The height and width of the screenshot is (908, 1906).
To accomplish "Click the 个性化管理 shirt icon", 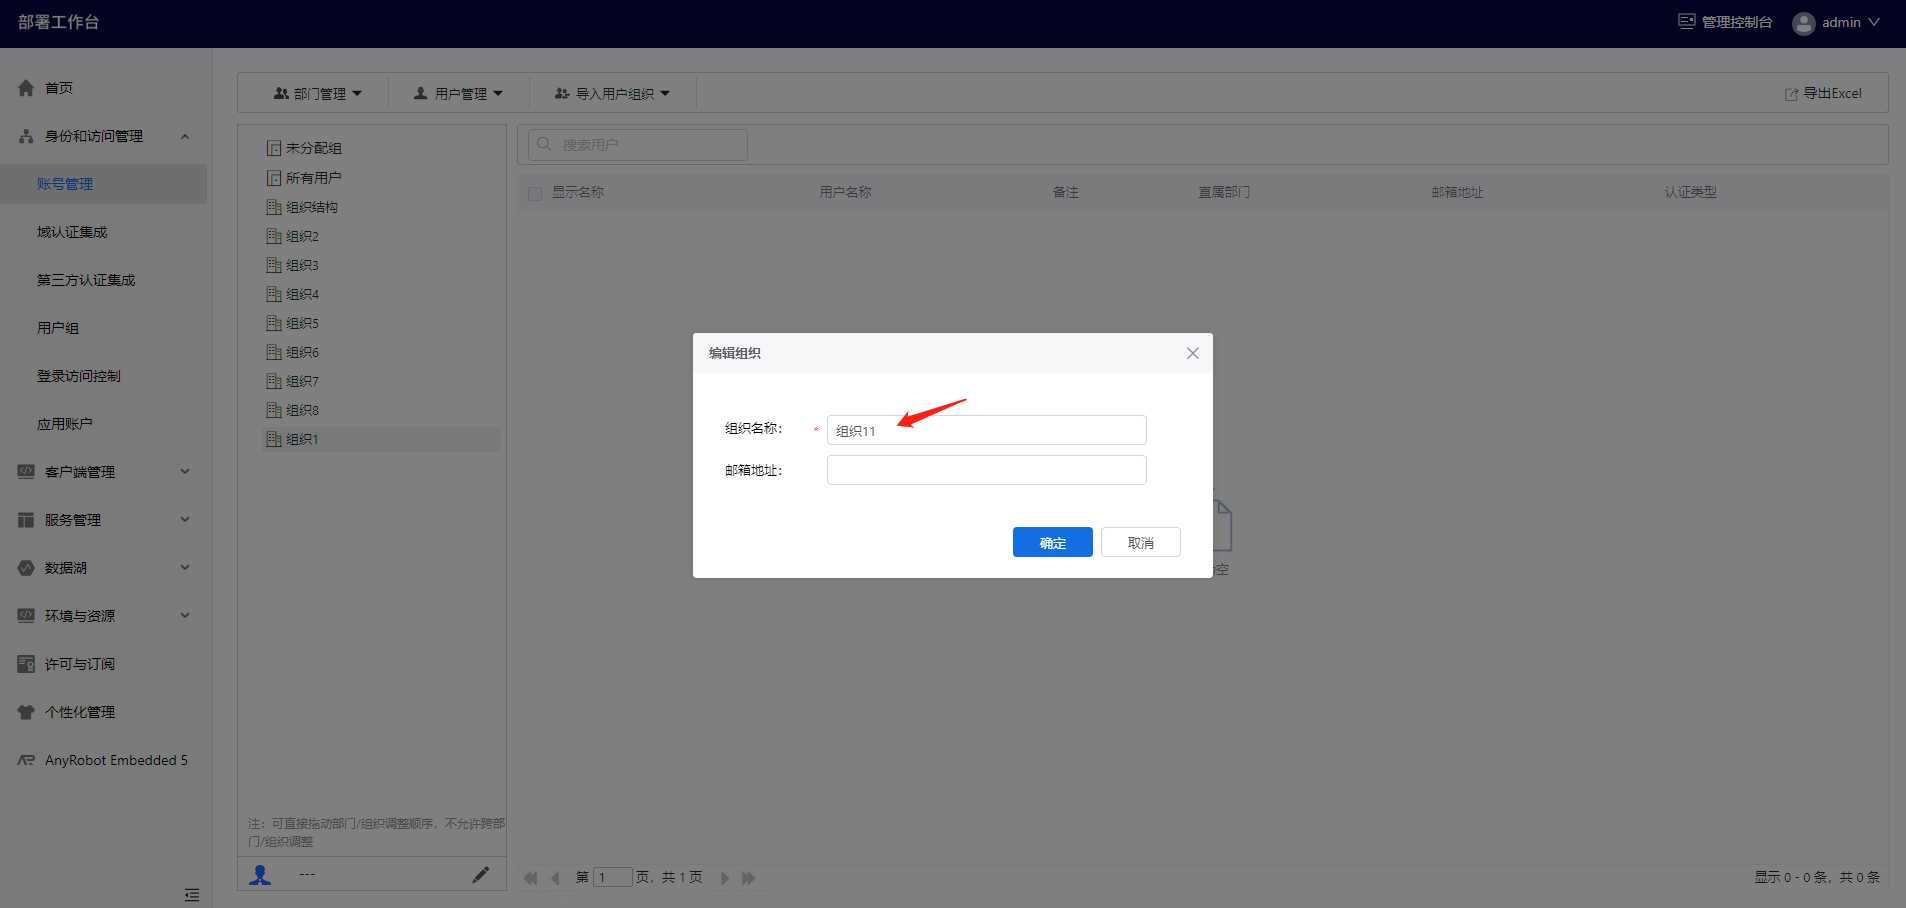I will tap(26, 712).
